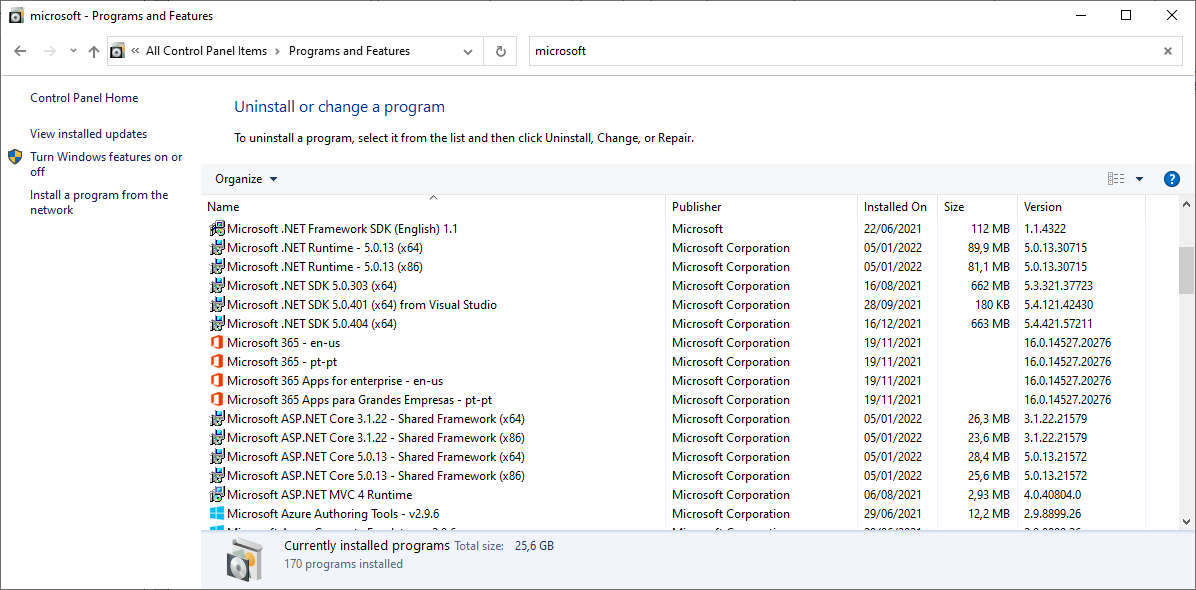Click Office icon of 365 Apps para Grandes Empresas
Viewport: 1196px width, 590px height.
pos(217,399)
